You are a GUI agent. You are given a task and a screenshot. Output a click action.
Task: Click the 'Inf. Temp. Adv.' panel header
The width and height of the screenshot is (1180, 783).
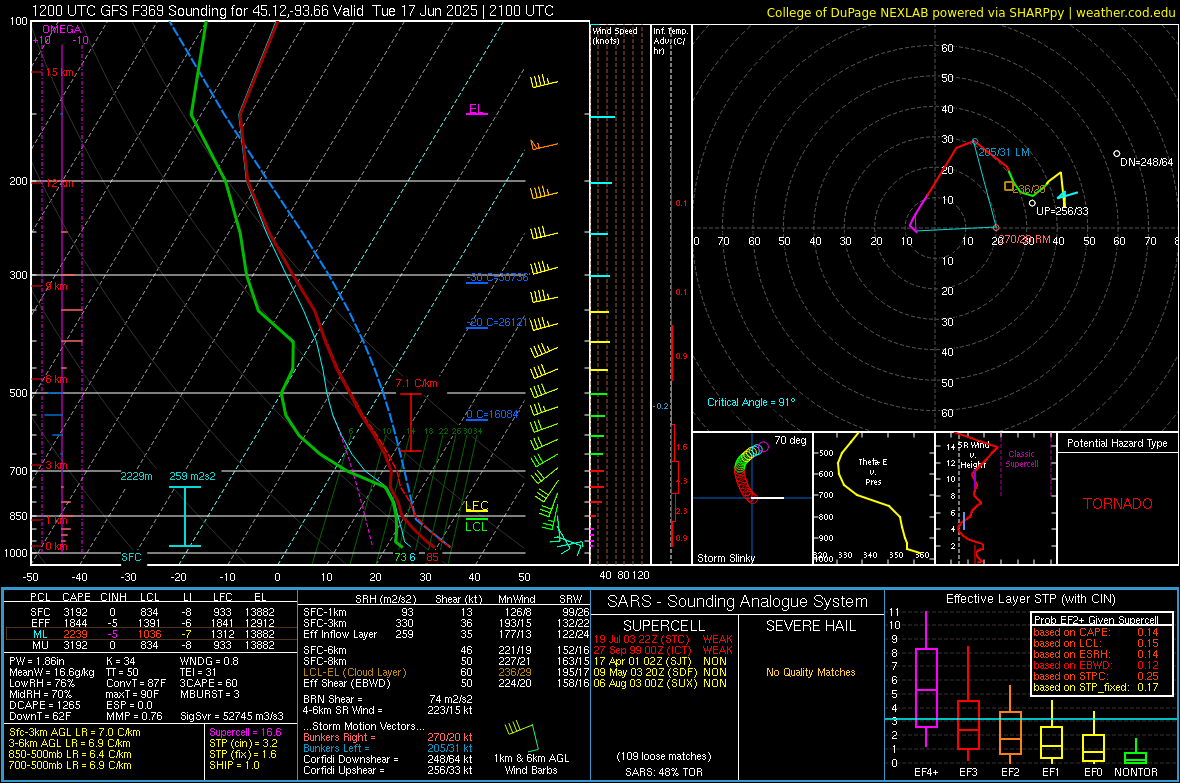(x=670, y=41)
